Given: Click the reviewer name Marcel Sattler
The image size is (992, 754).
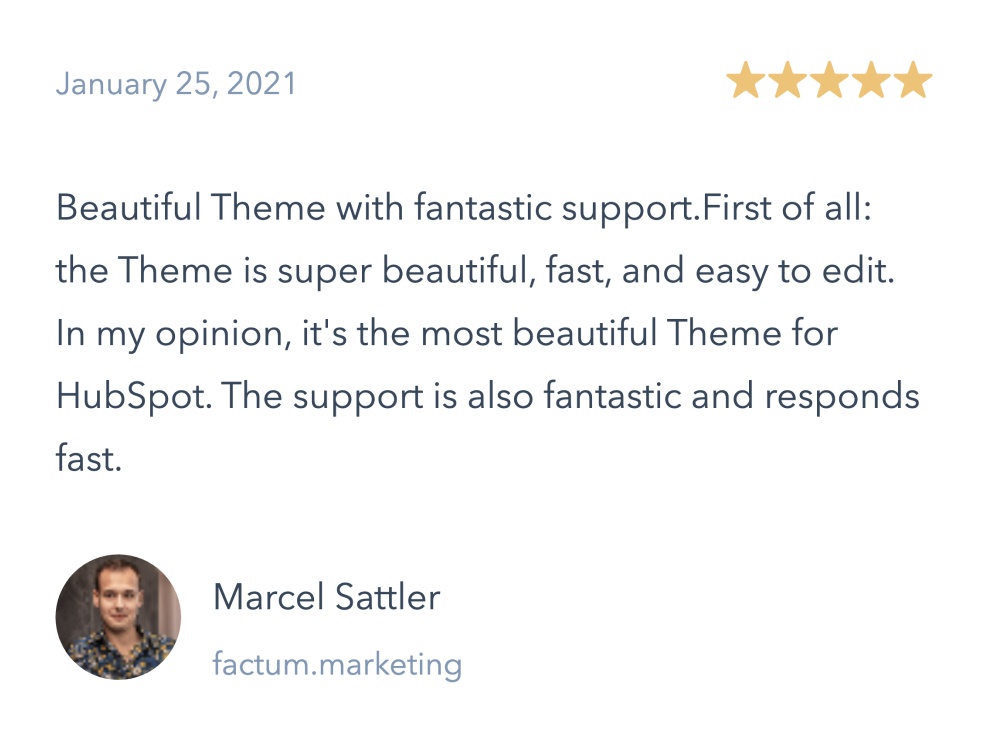Looking at the screenshot, I should click(x=326, y=596).
